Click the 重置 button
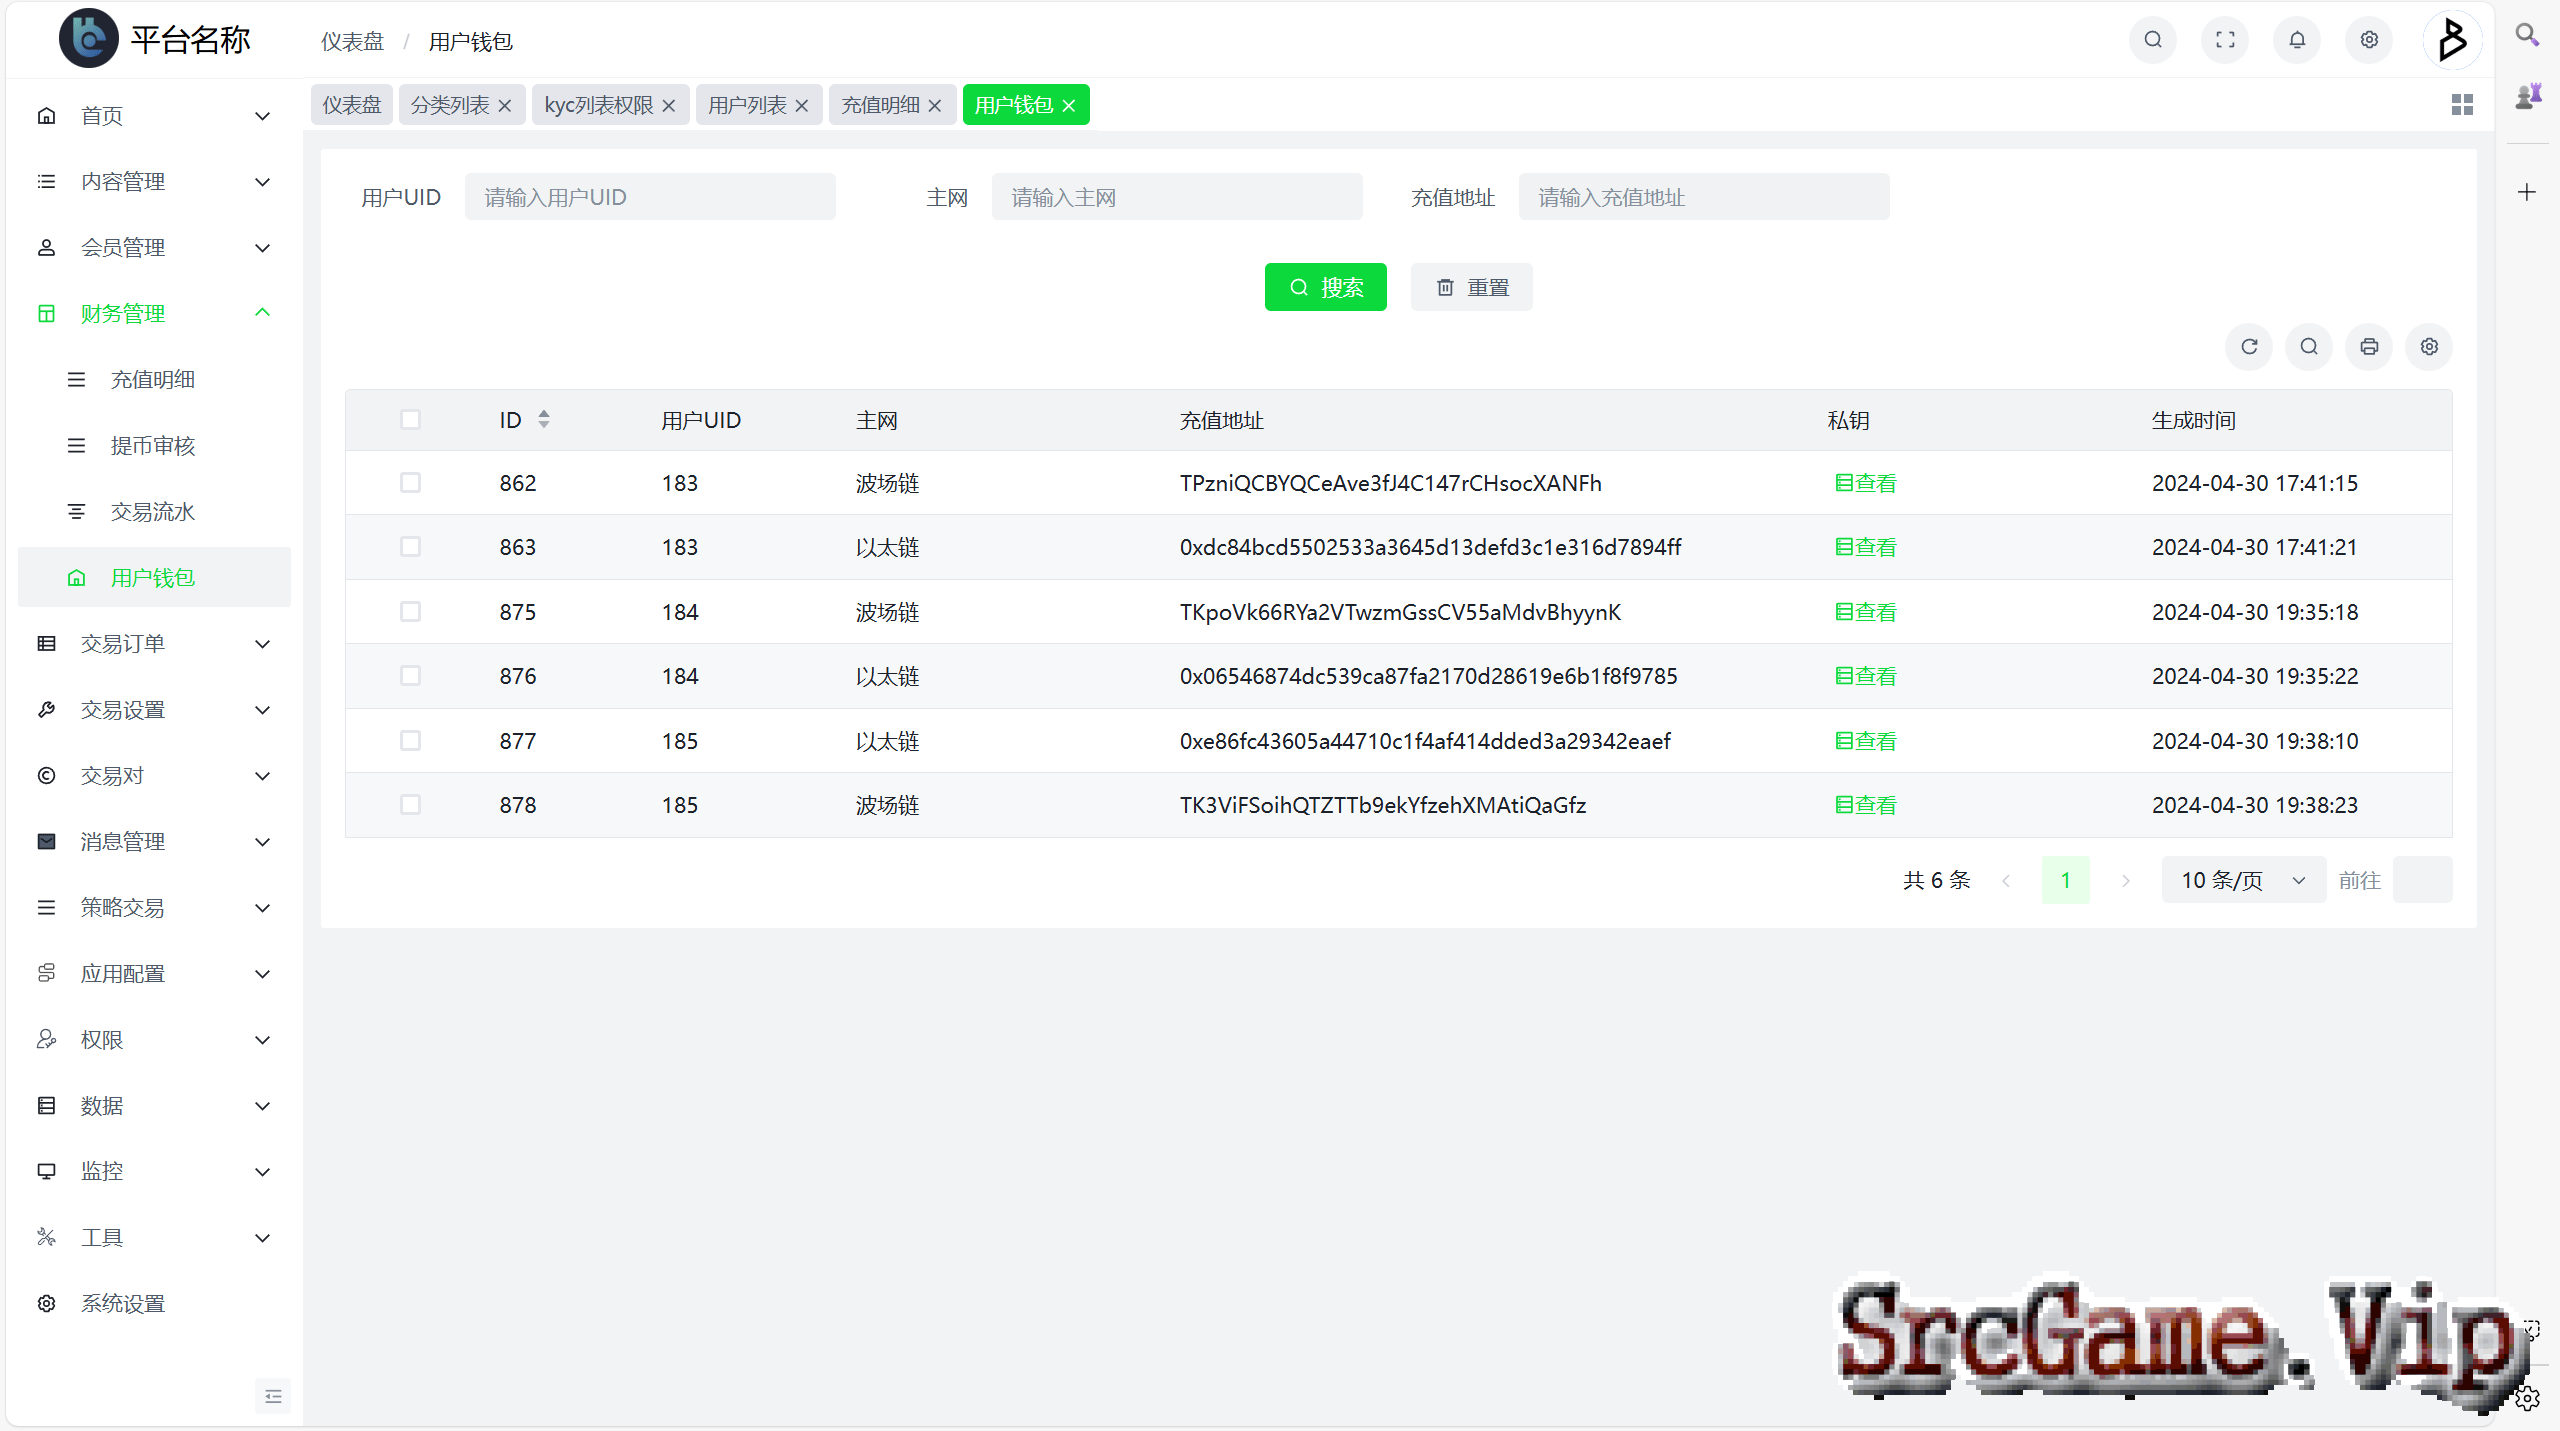This screenshot has width=2560, height=1431. [1471, 288]
